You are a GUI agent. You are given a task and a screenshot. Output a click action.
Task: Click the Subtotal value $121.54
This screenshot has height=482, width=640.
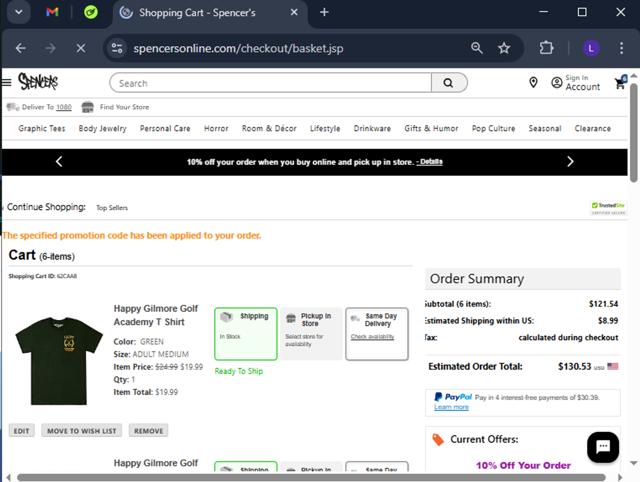click(603, 304)
